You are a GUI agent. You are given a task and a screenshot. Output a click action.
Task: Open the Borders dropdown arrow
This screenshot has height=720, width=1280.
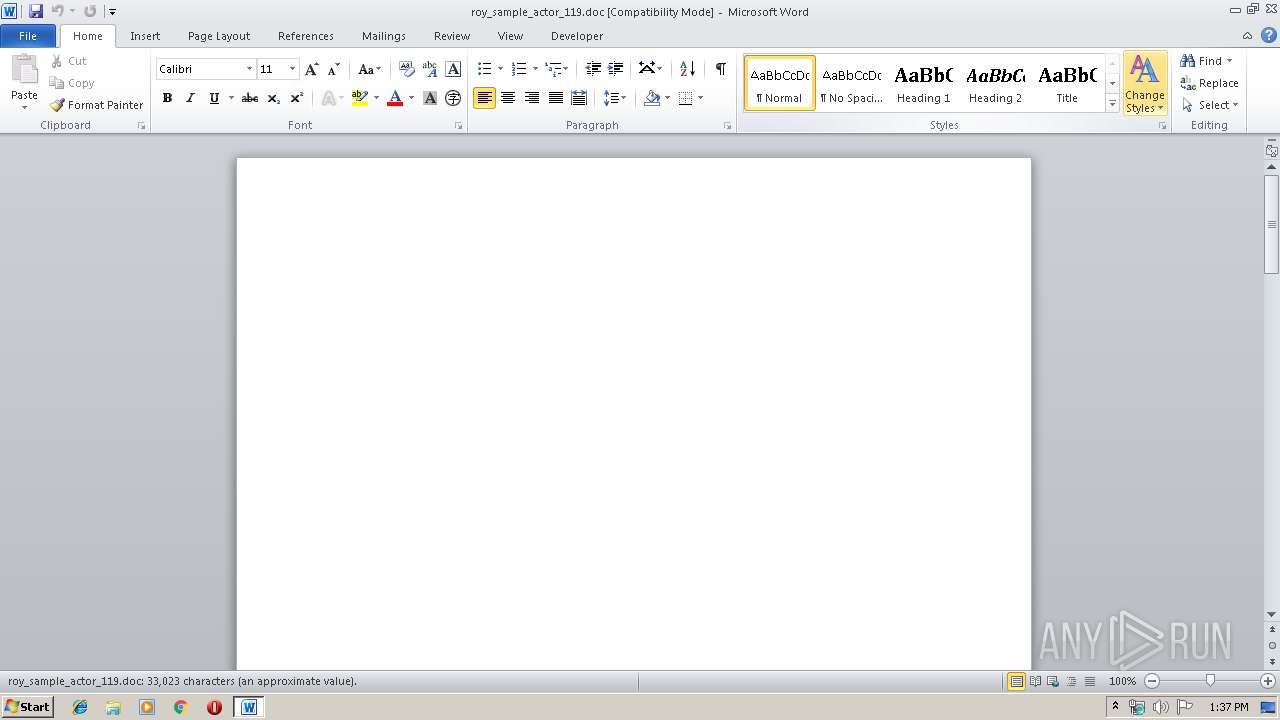click(700, 98)
